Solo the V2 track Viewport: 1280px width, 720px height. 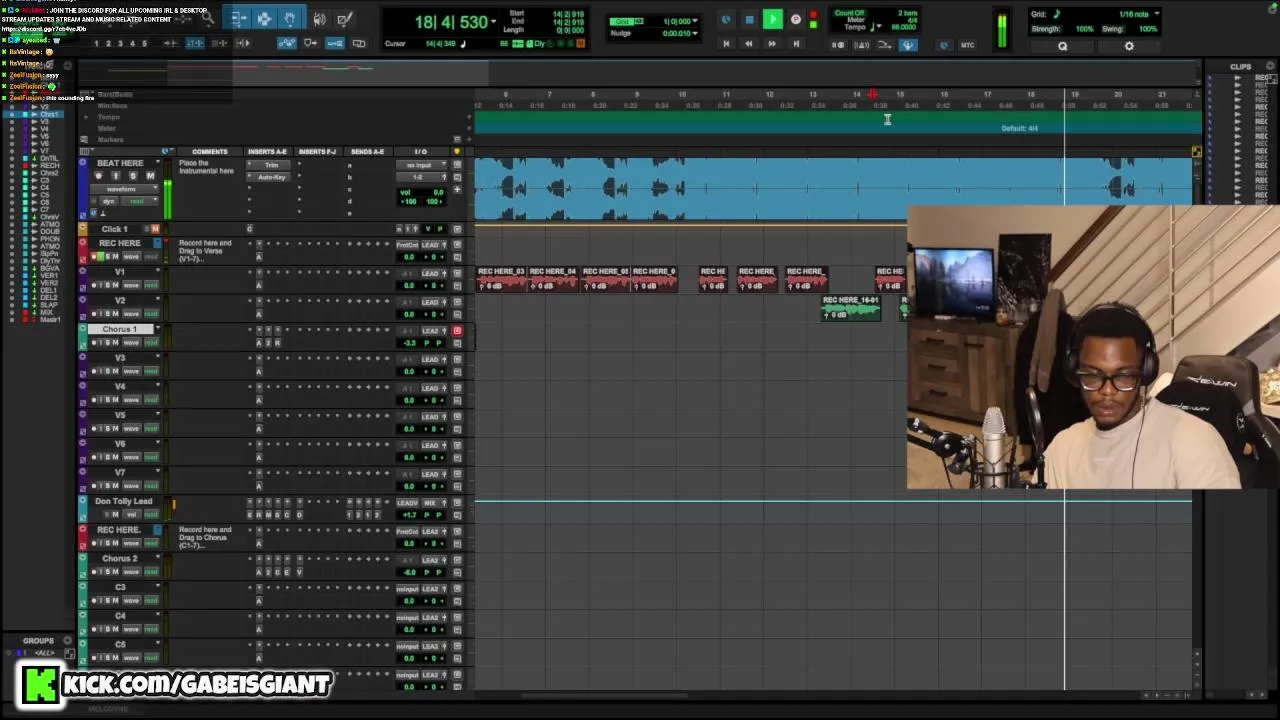click(107, 314)
